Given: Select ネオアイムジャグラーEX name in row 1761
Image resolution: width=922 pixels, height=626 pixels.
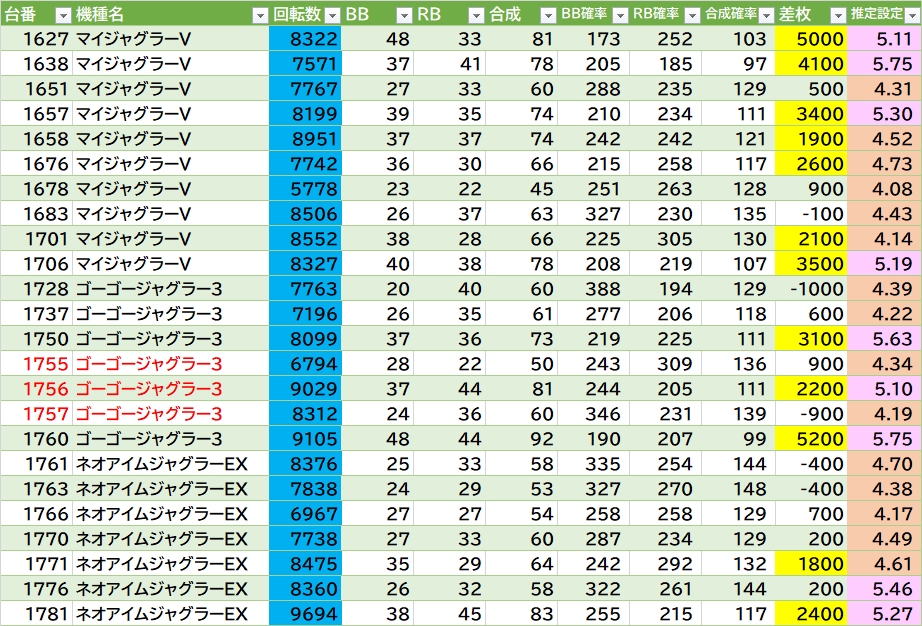Looking at the screenshot, I should pos(171,464).
